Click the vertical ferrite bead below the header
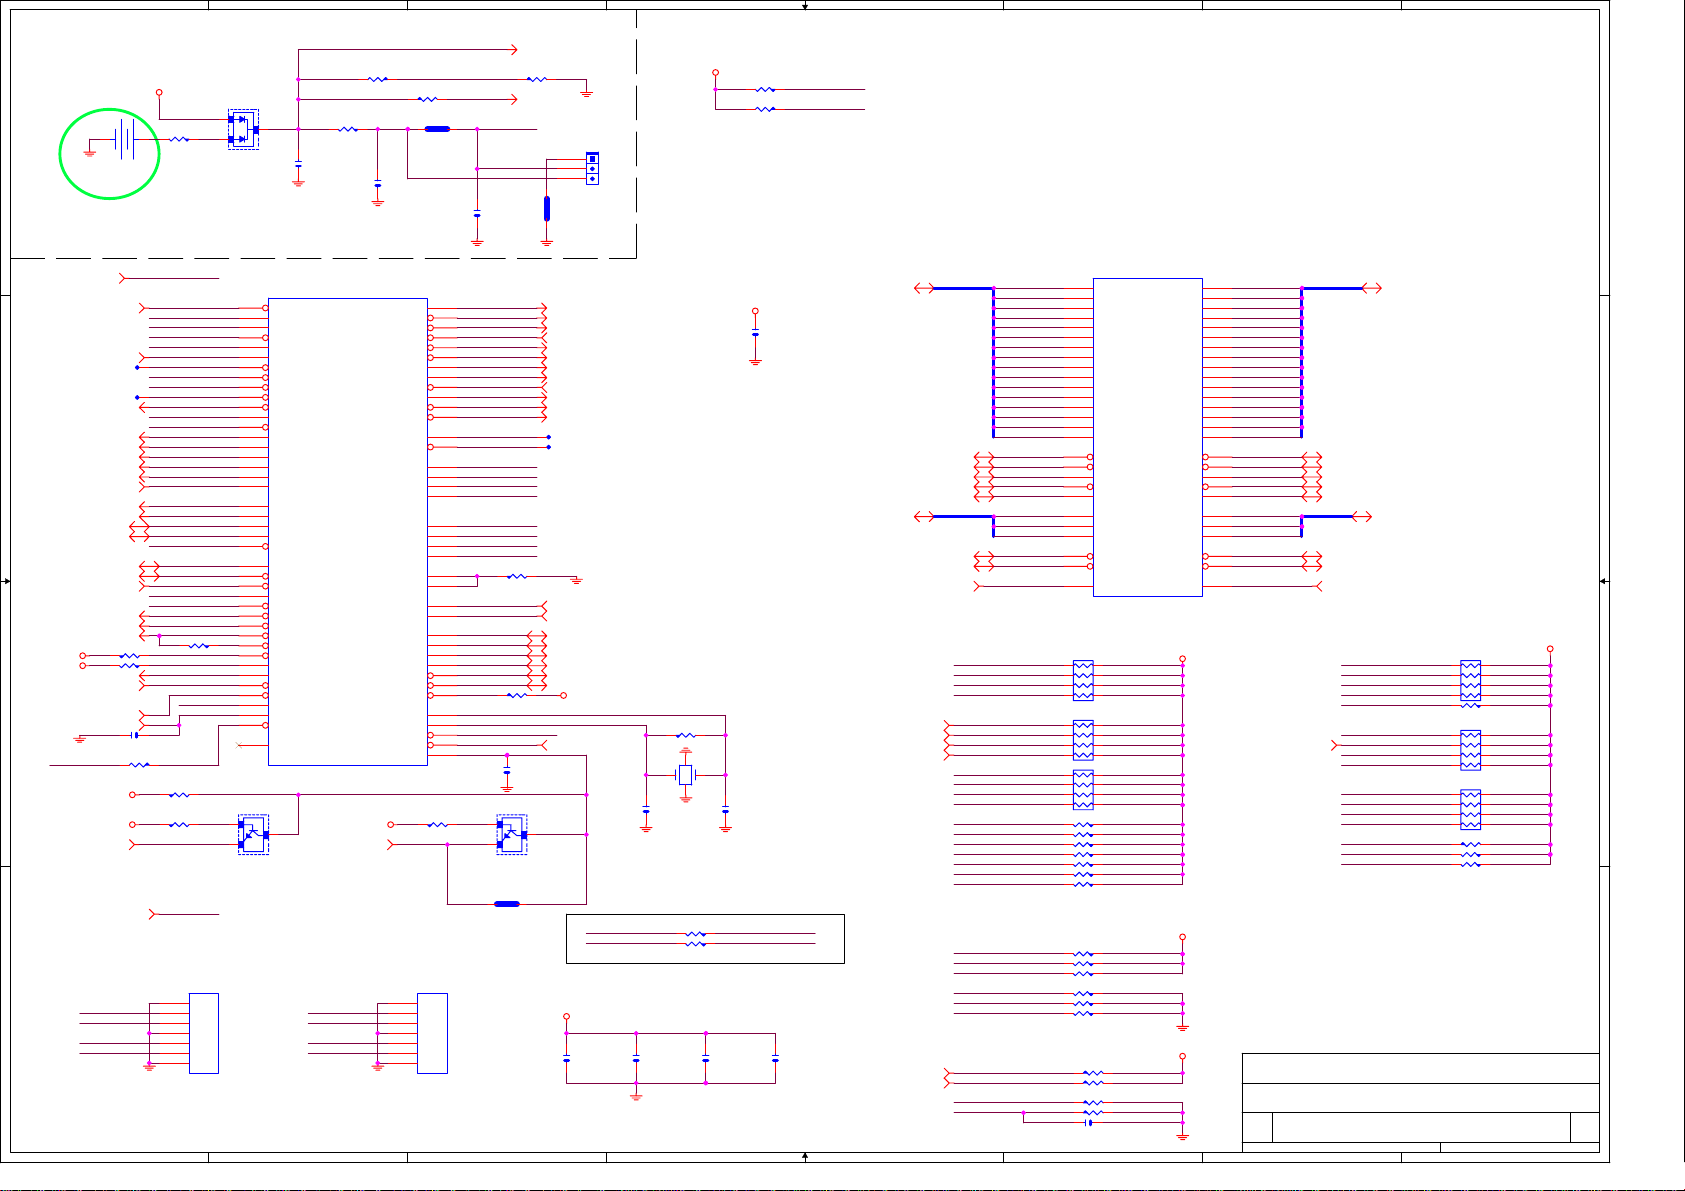1685x1191 pixels. [547, 208]
